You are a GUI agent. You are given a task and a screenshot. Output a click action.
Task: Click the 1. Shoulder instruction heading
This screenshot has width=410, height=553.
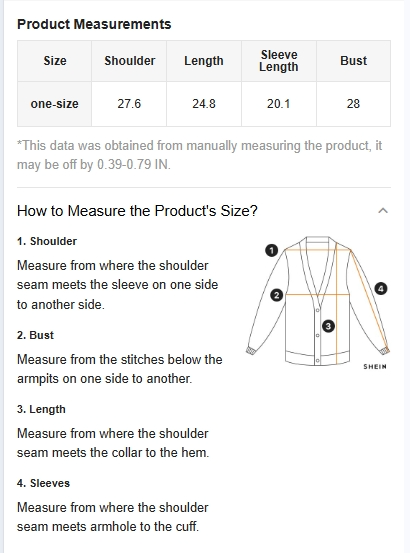pos(47,241)
